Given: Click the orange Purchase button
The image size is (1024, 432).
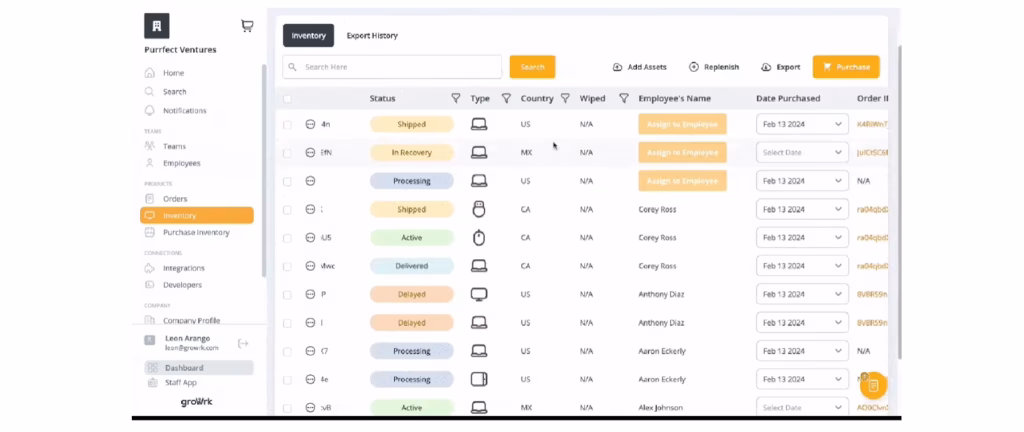Looking at the screenshot, I should click(845, 67).
